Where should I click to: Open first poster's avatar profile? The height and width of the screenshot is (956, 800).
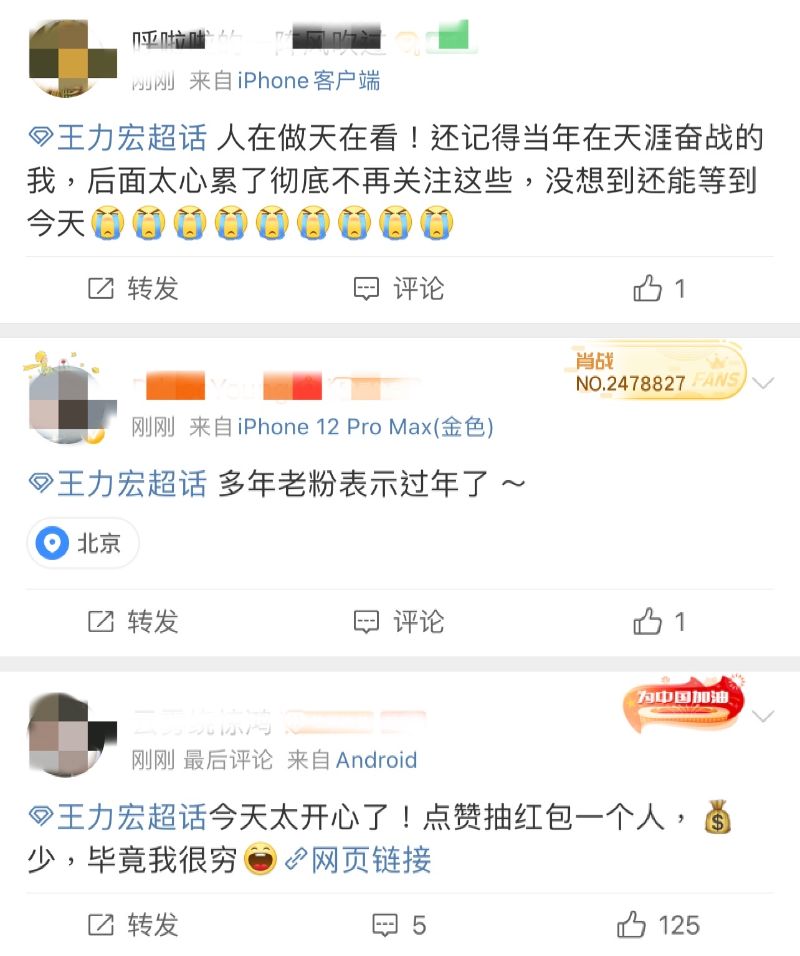(70, 59)
